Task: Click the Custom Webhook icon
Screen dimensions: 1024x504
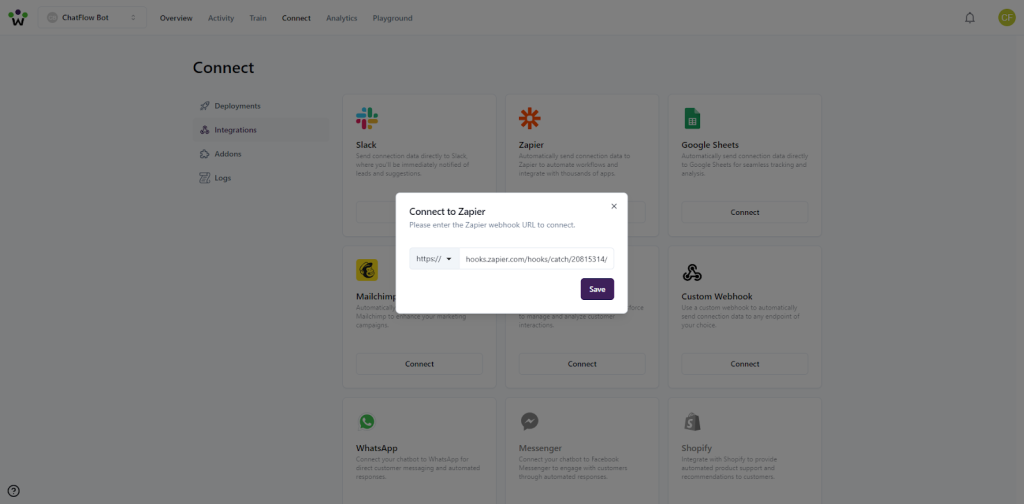Action: (691, 272)
